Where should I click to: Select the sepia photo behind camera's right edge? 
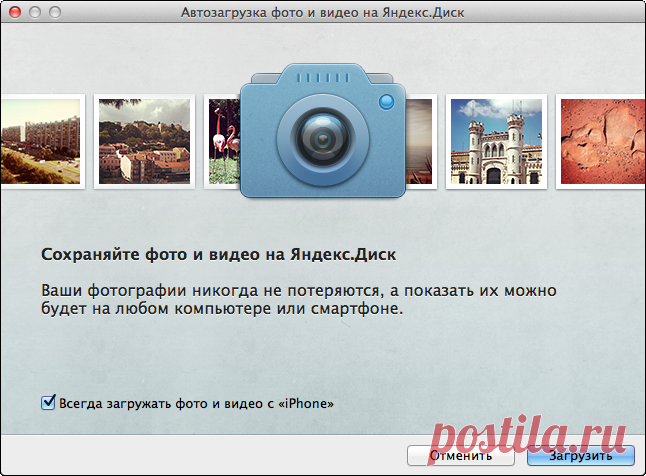point(421,141)
